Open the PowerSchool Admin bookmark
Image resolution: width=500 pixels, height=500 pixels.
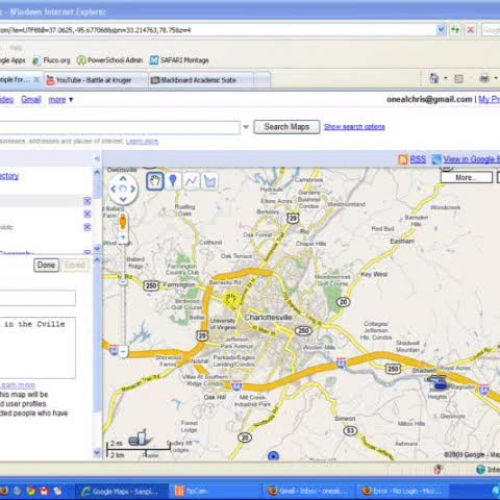(110, 60)
